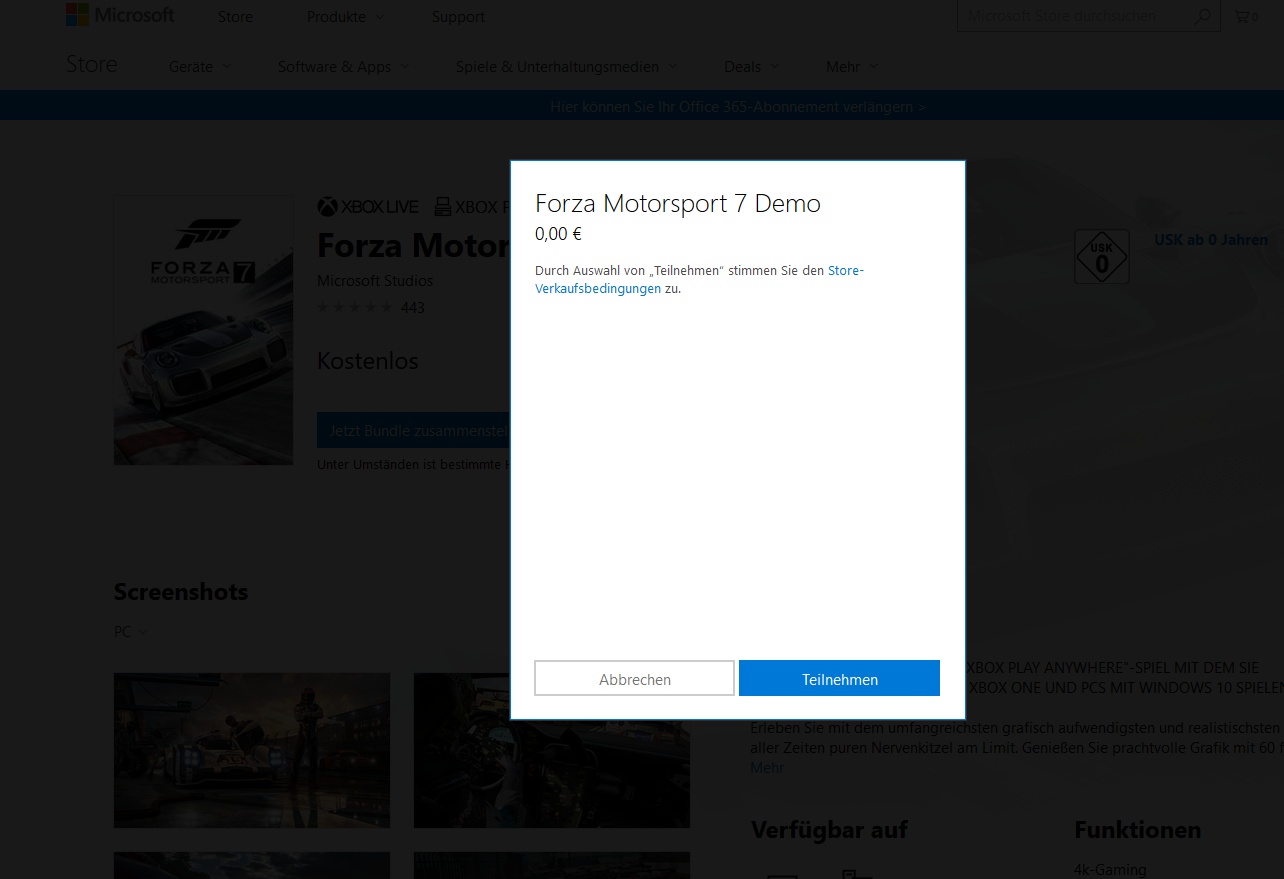1284x879 pixels.
Task: Click the USK 0 rating badge icon
Action: 1101,257
